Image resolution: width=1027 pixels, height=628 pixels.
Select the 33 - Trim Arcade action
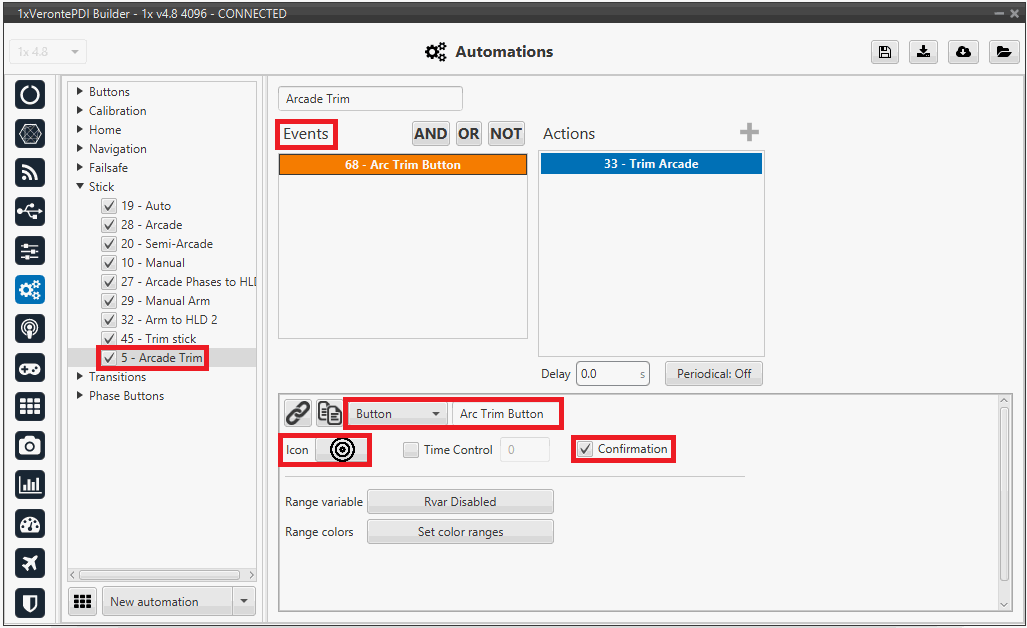[651, 164]
